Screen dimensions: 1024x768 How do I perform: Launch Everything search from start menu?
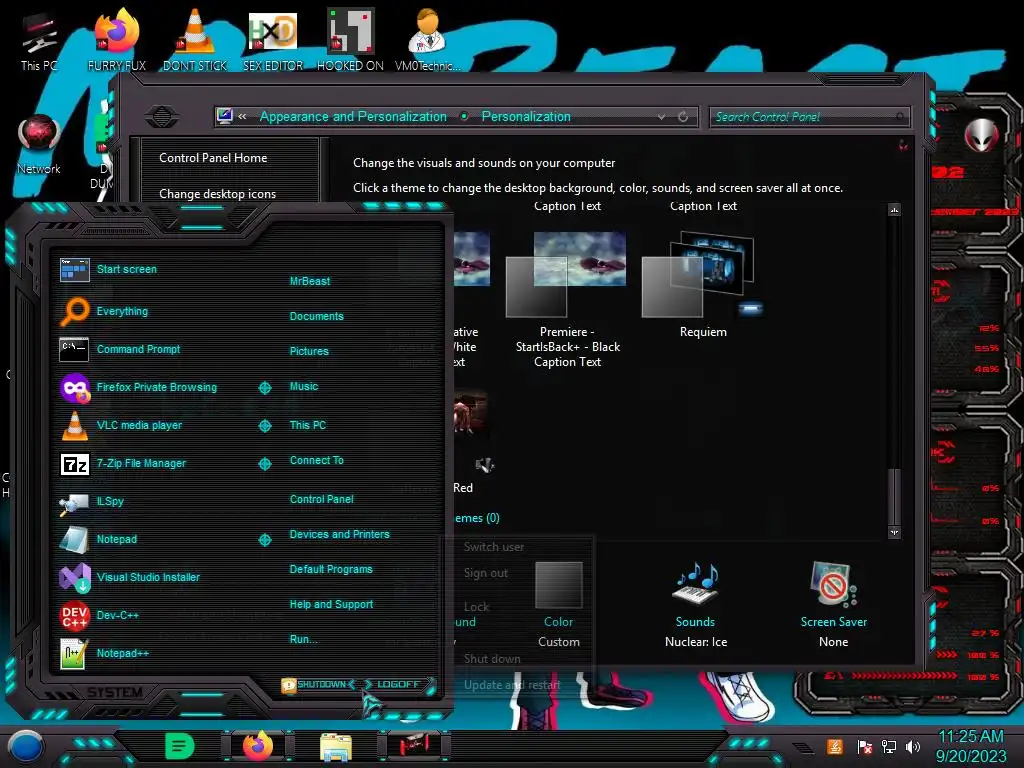point(122,311)
